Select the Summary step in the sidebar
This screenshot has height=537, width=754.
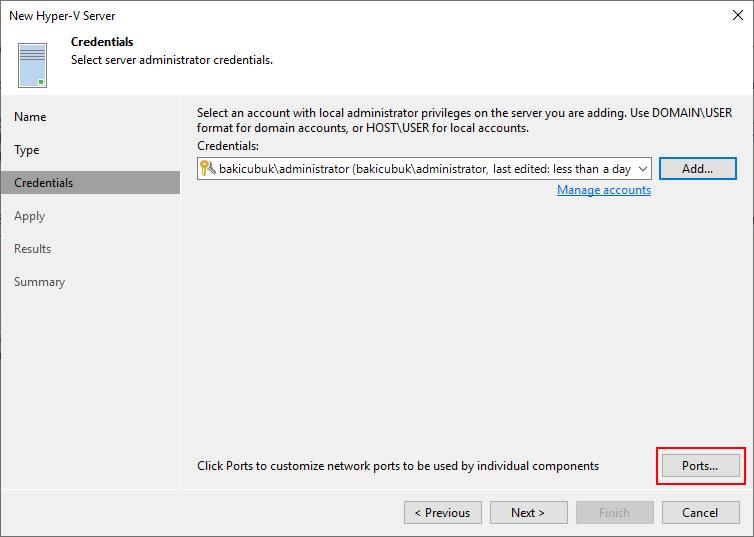pos(39,282)
